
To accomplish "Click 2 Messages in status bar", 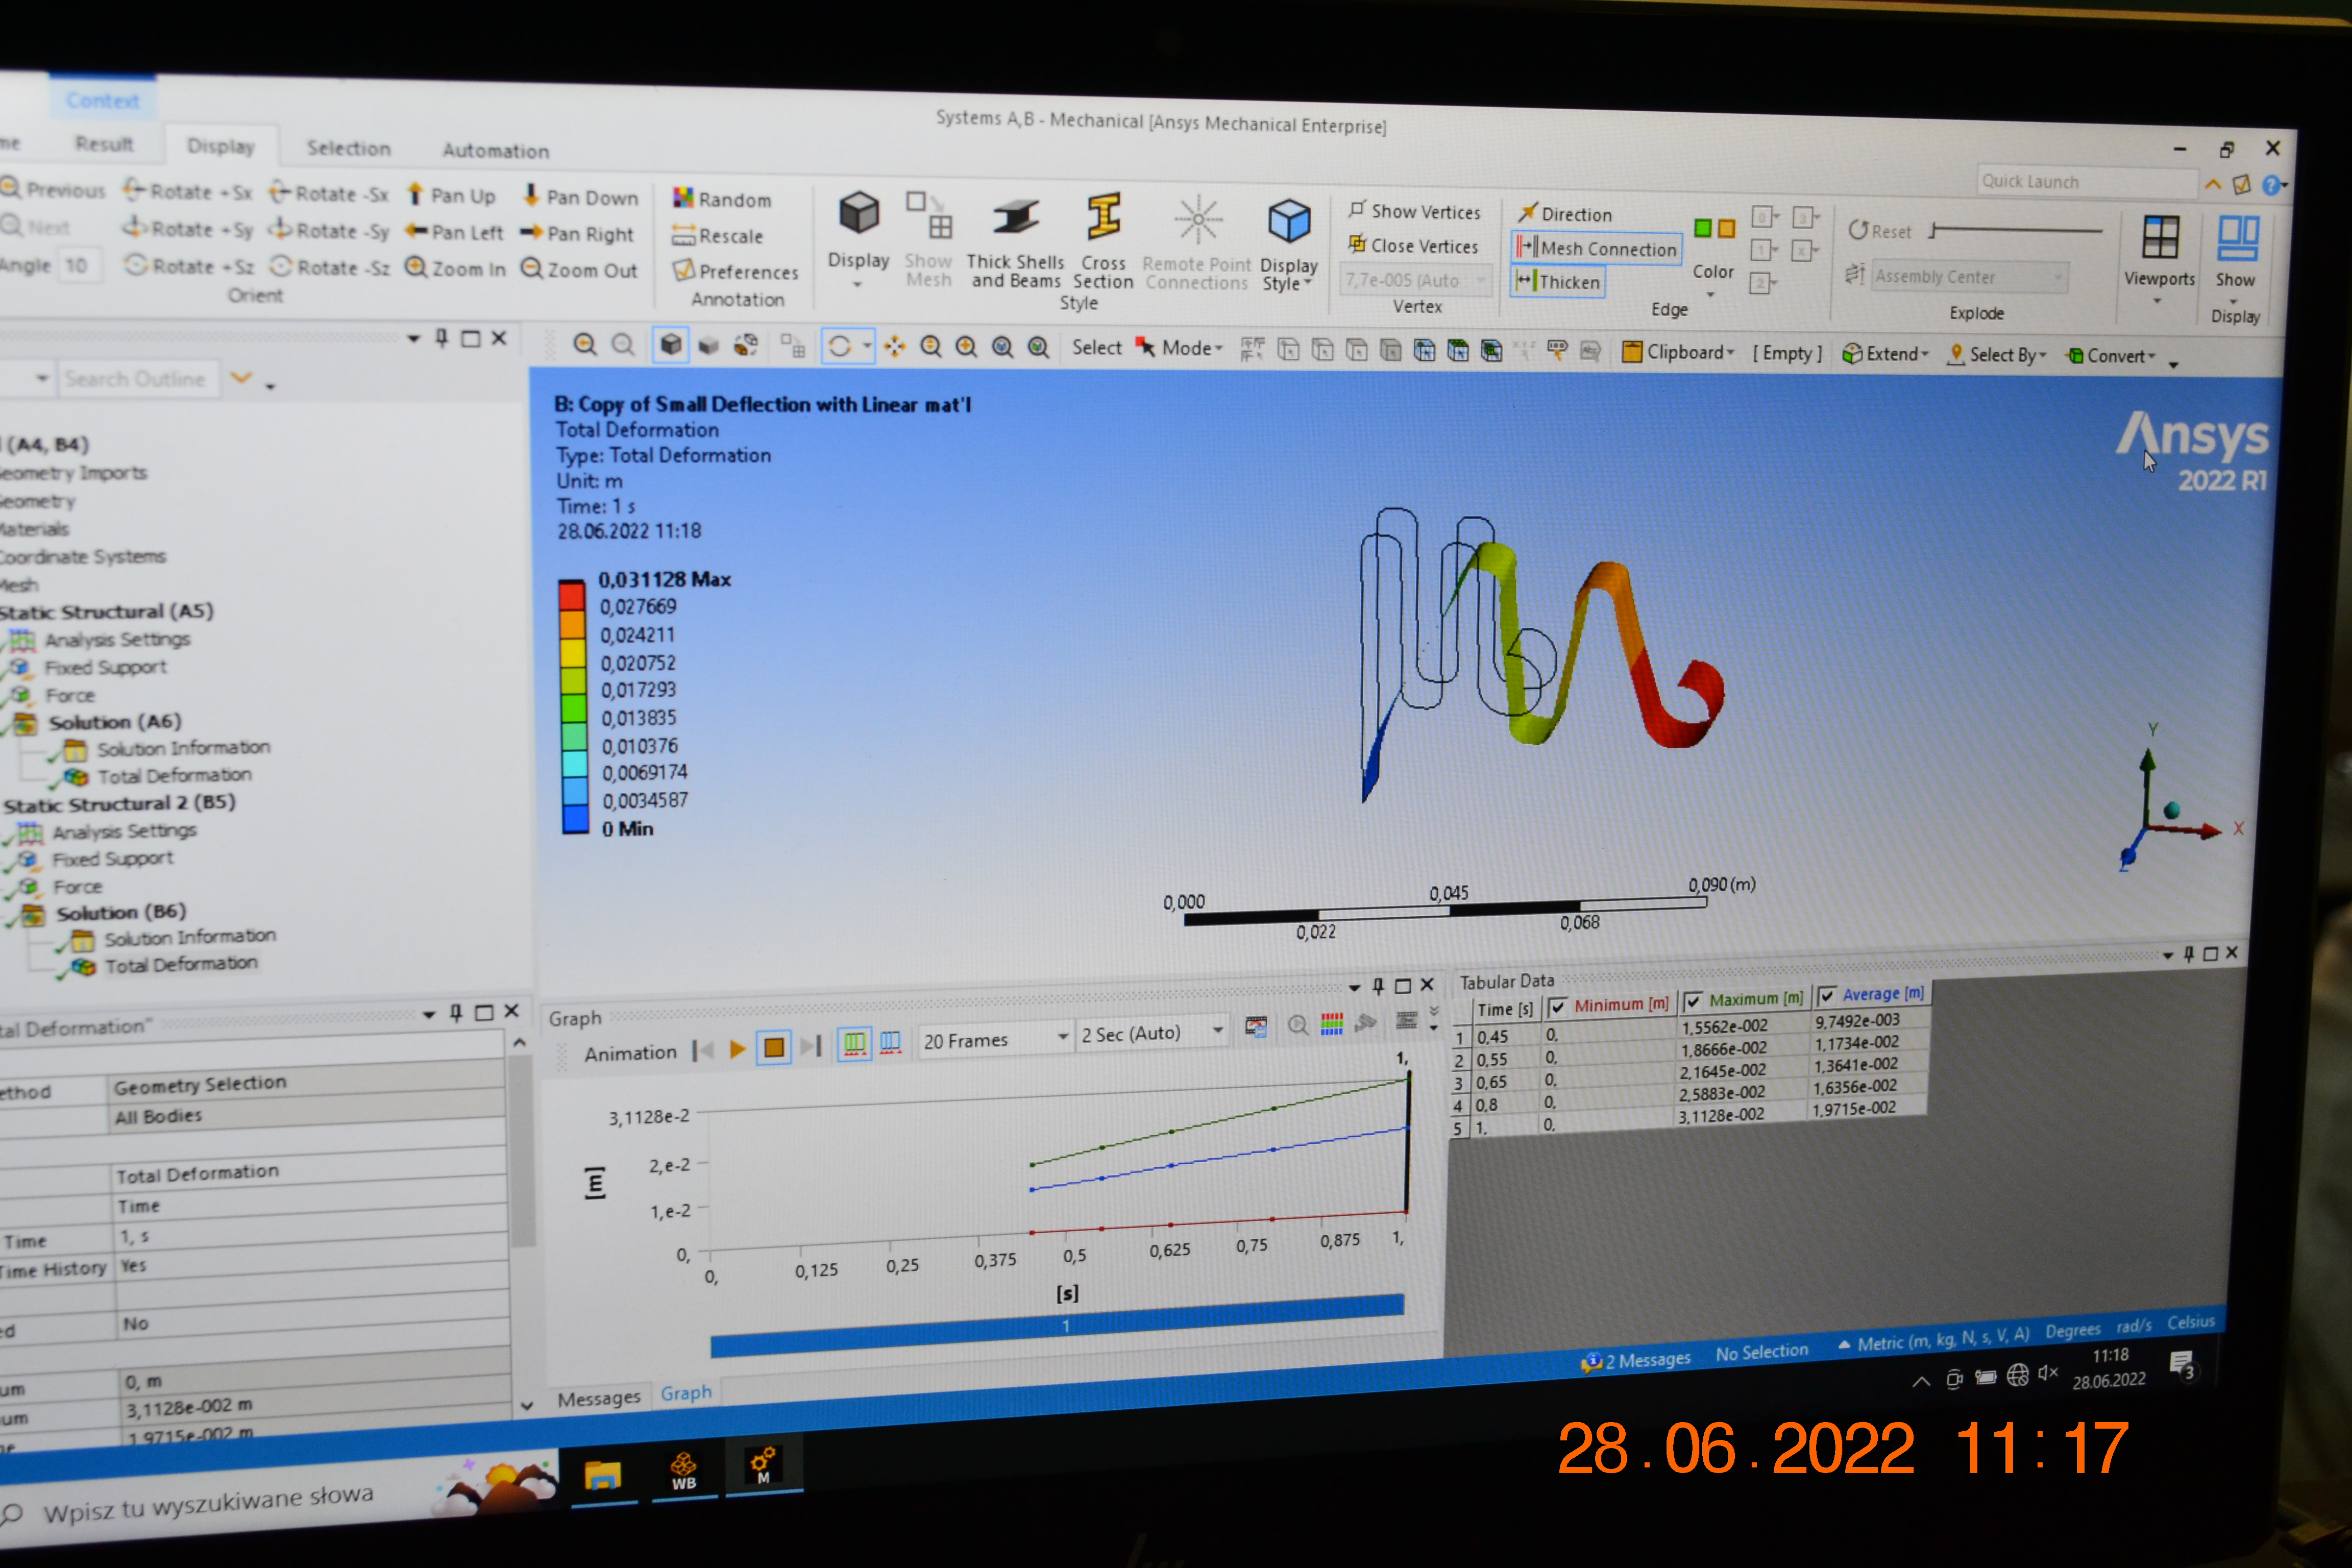I will click(x=1635, y=1360).
